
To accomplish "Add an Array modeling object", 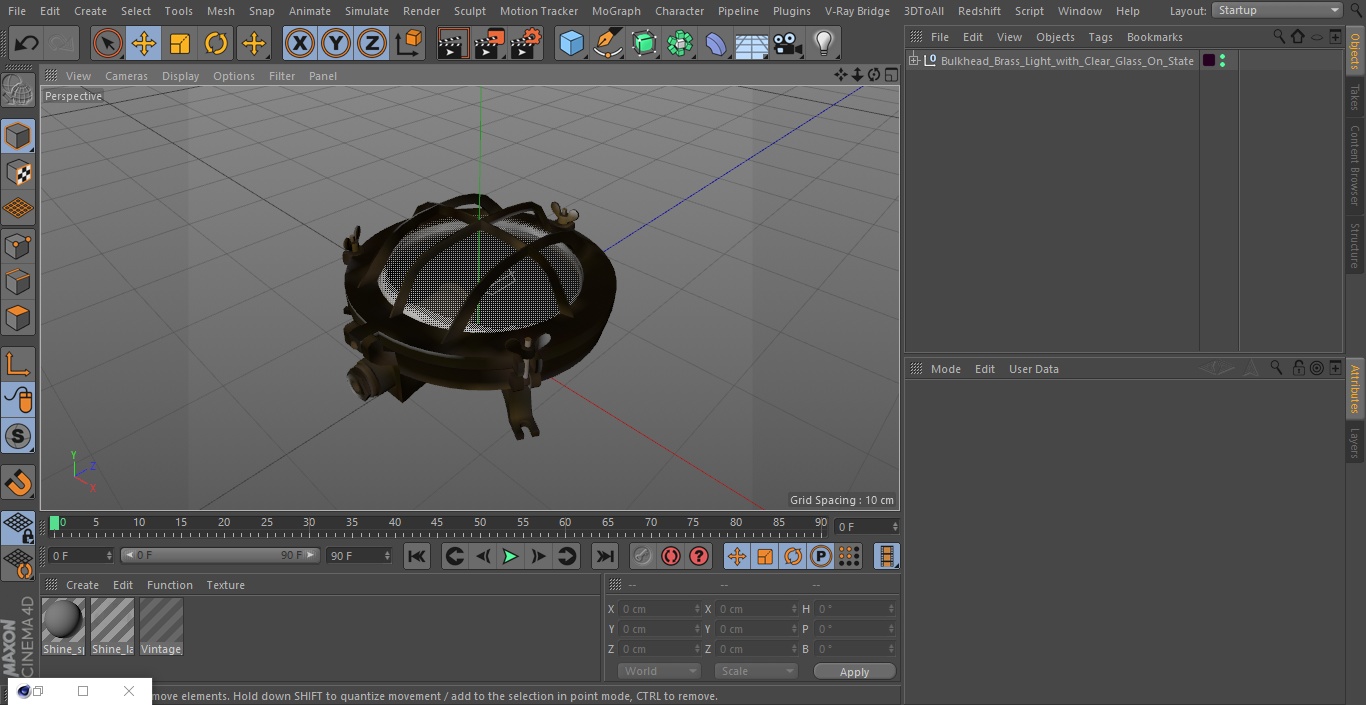I will point(680,43).
